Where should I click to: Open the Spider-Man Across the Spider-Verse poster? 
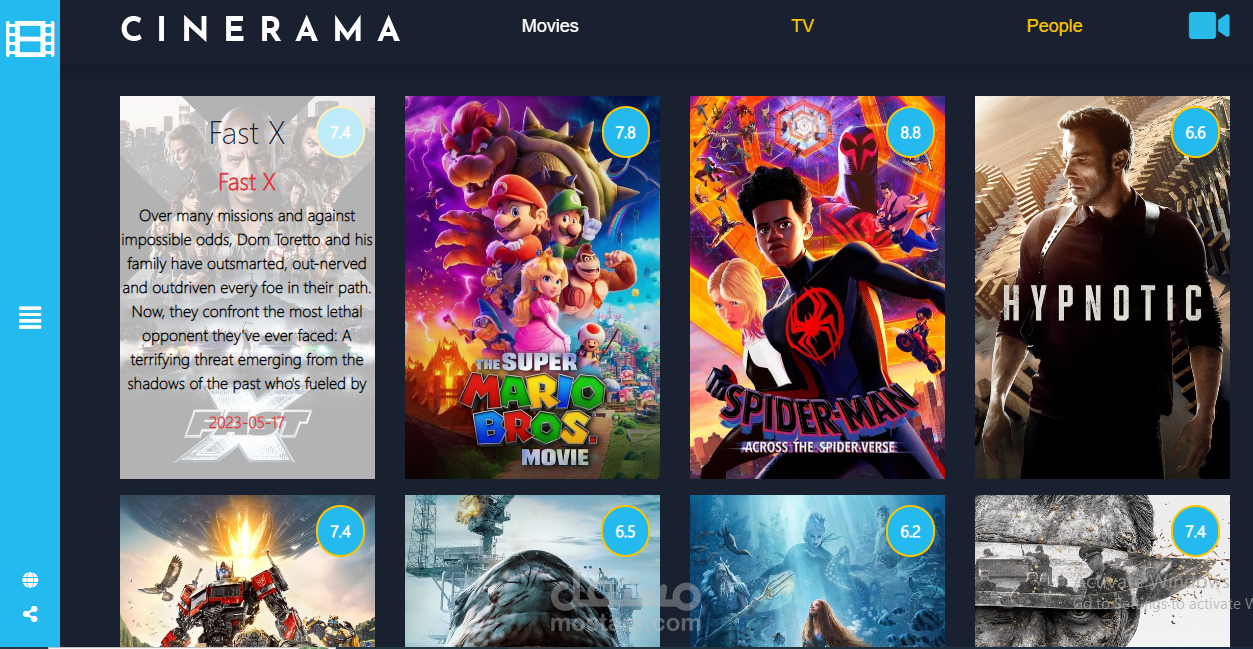pos(817,287)
